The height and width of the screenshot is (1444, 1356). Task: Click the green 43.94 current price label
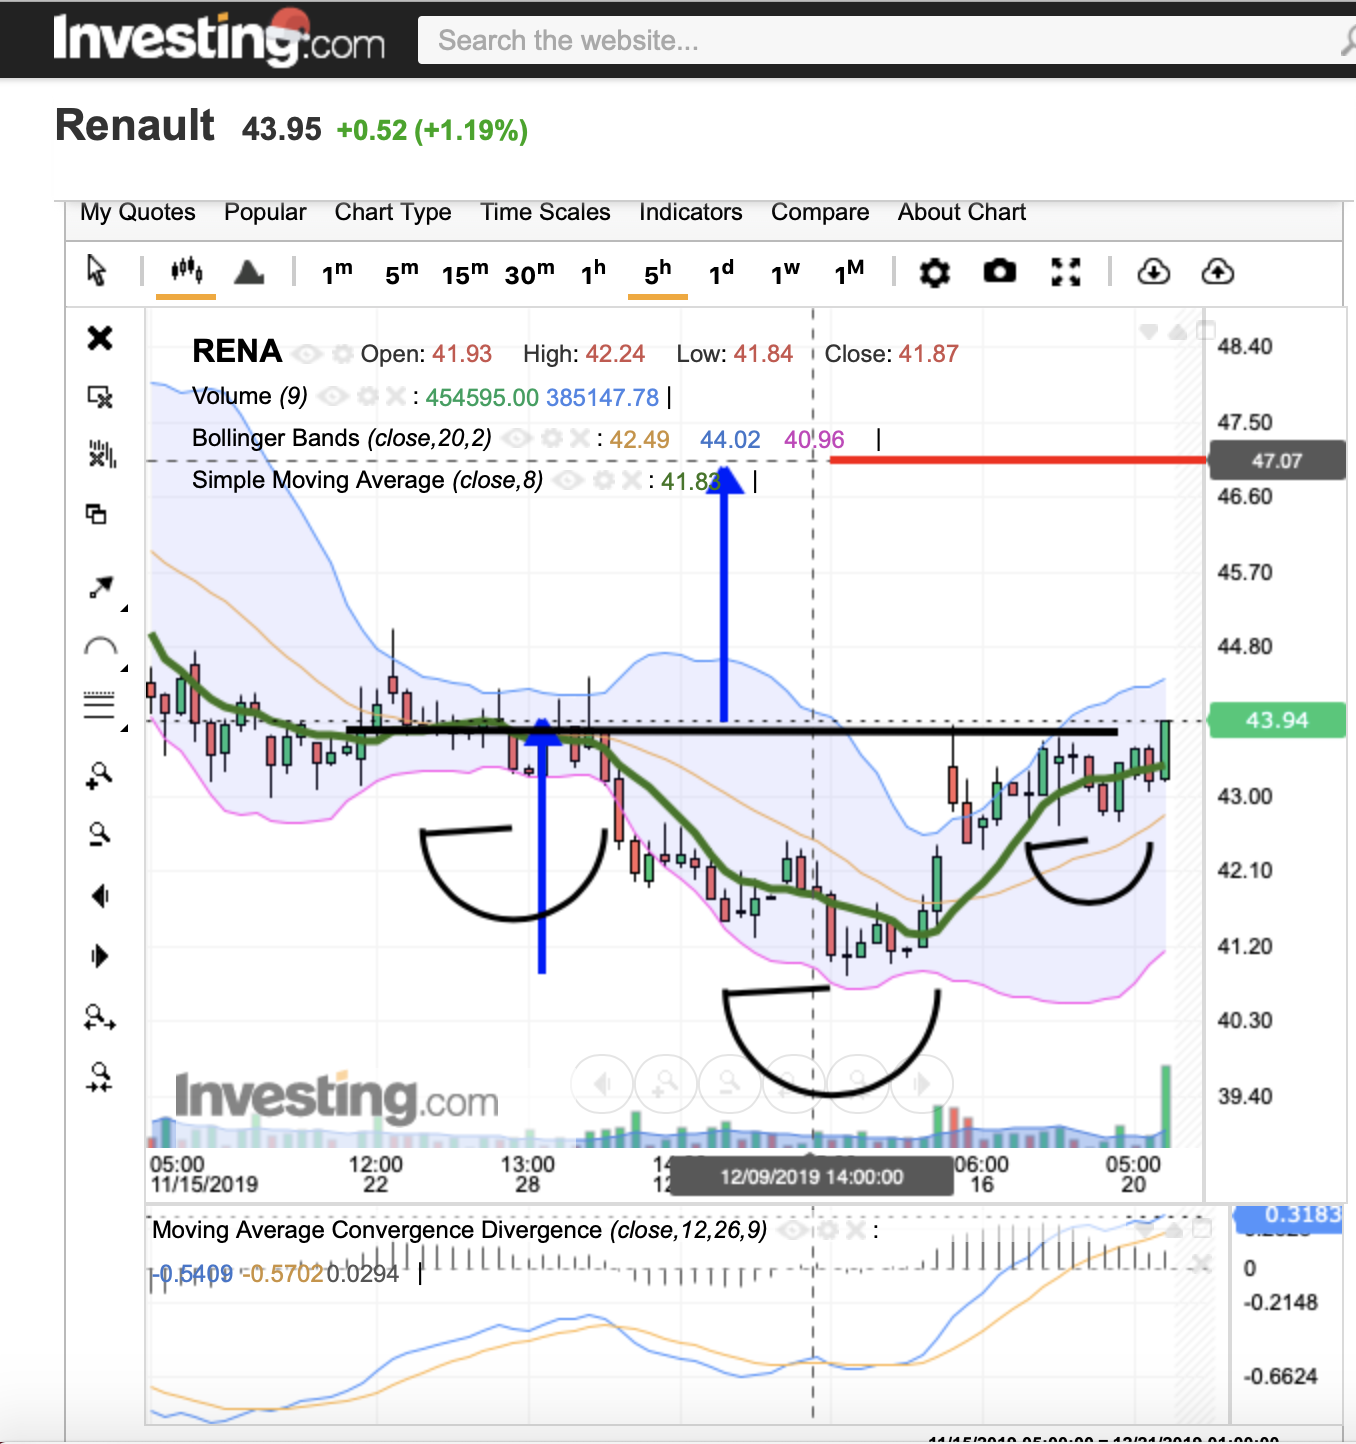point(1277,720)
